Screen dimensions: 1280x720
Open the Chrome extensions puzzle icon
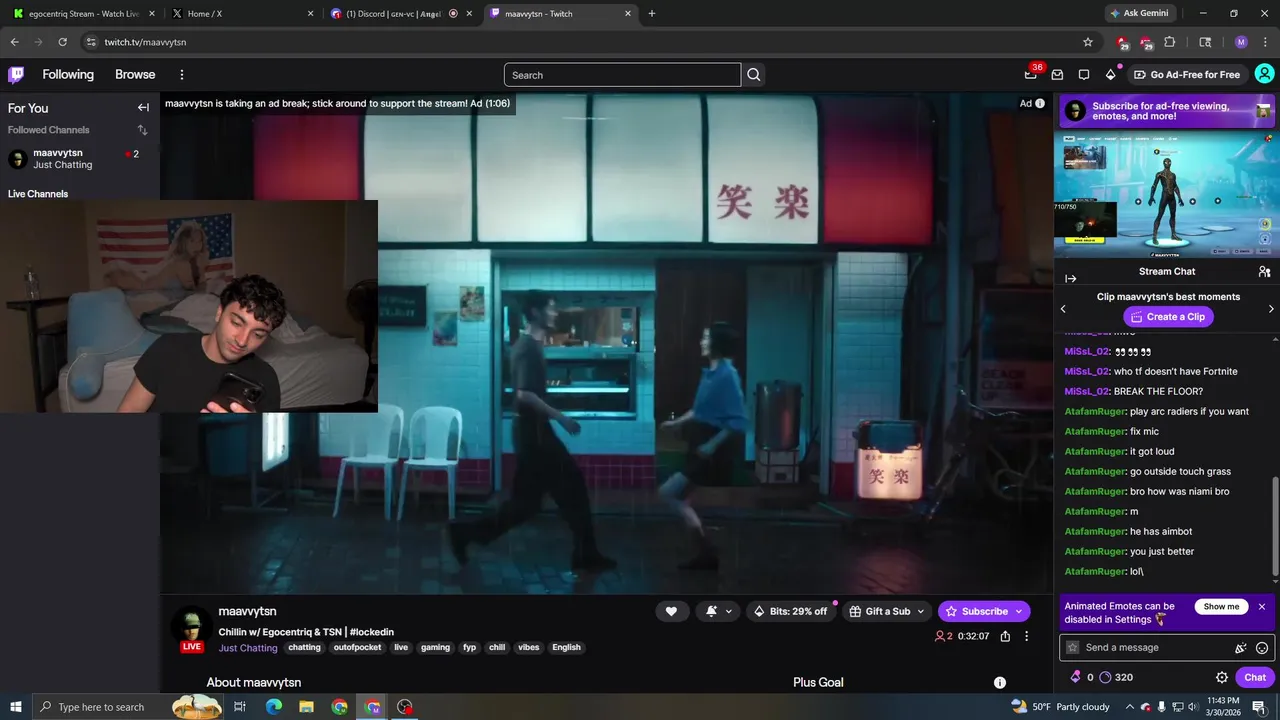tap(1170, 42)
